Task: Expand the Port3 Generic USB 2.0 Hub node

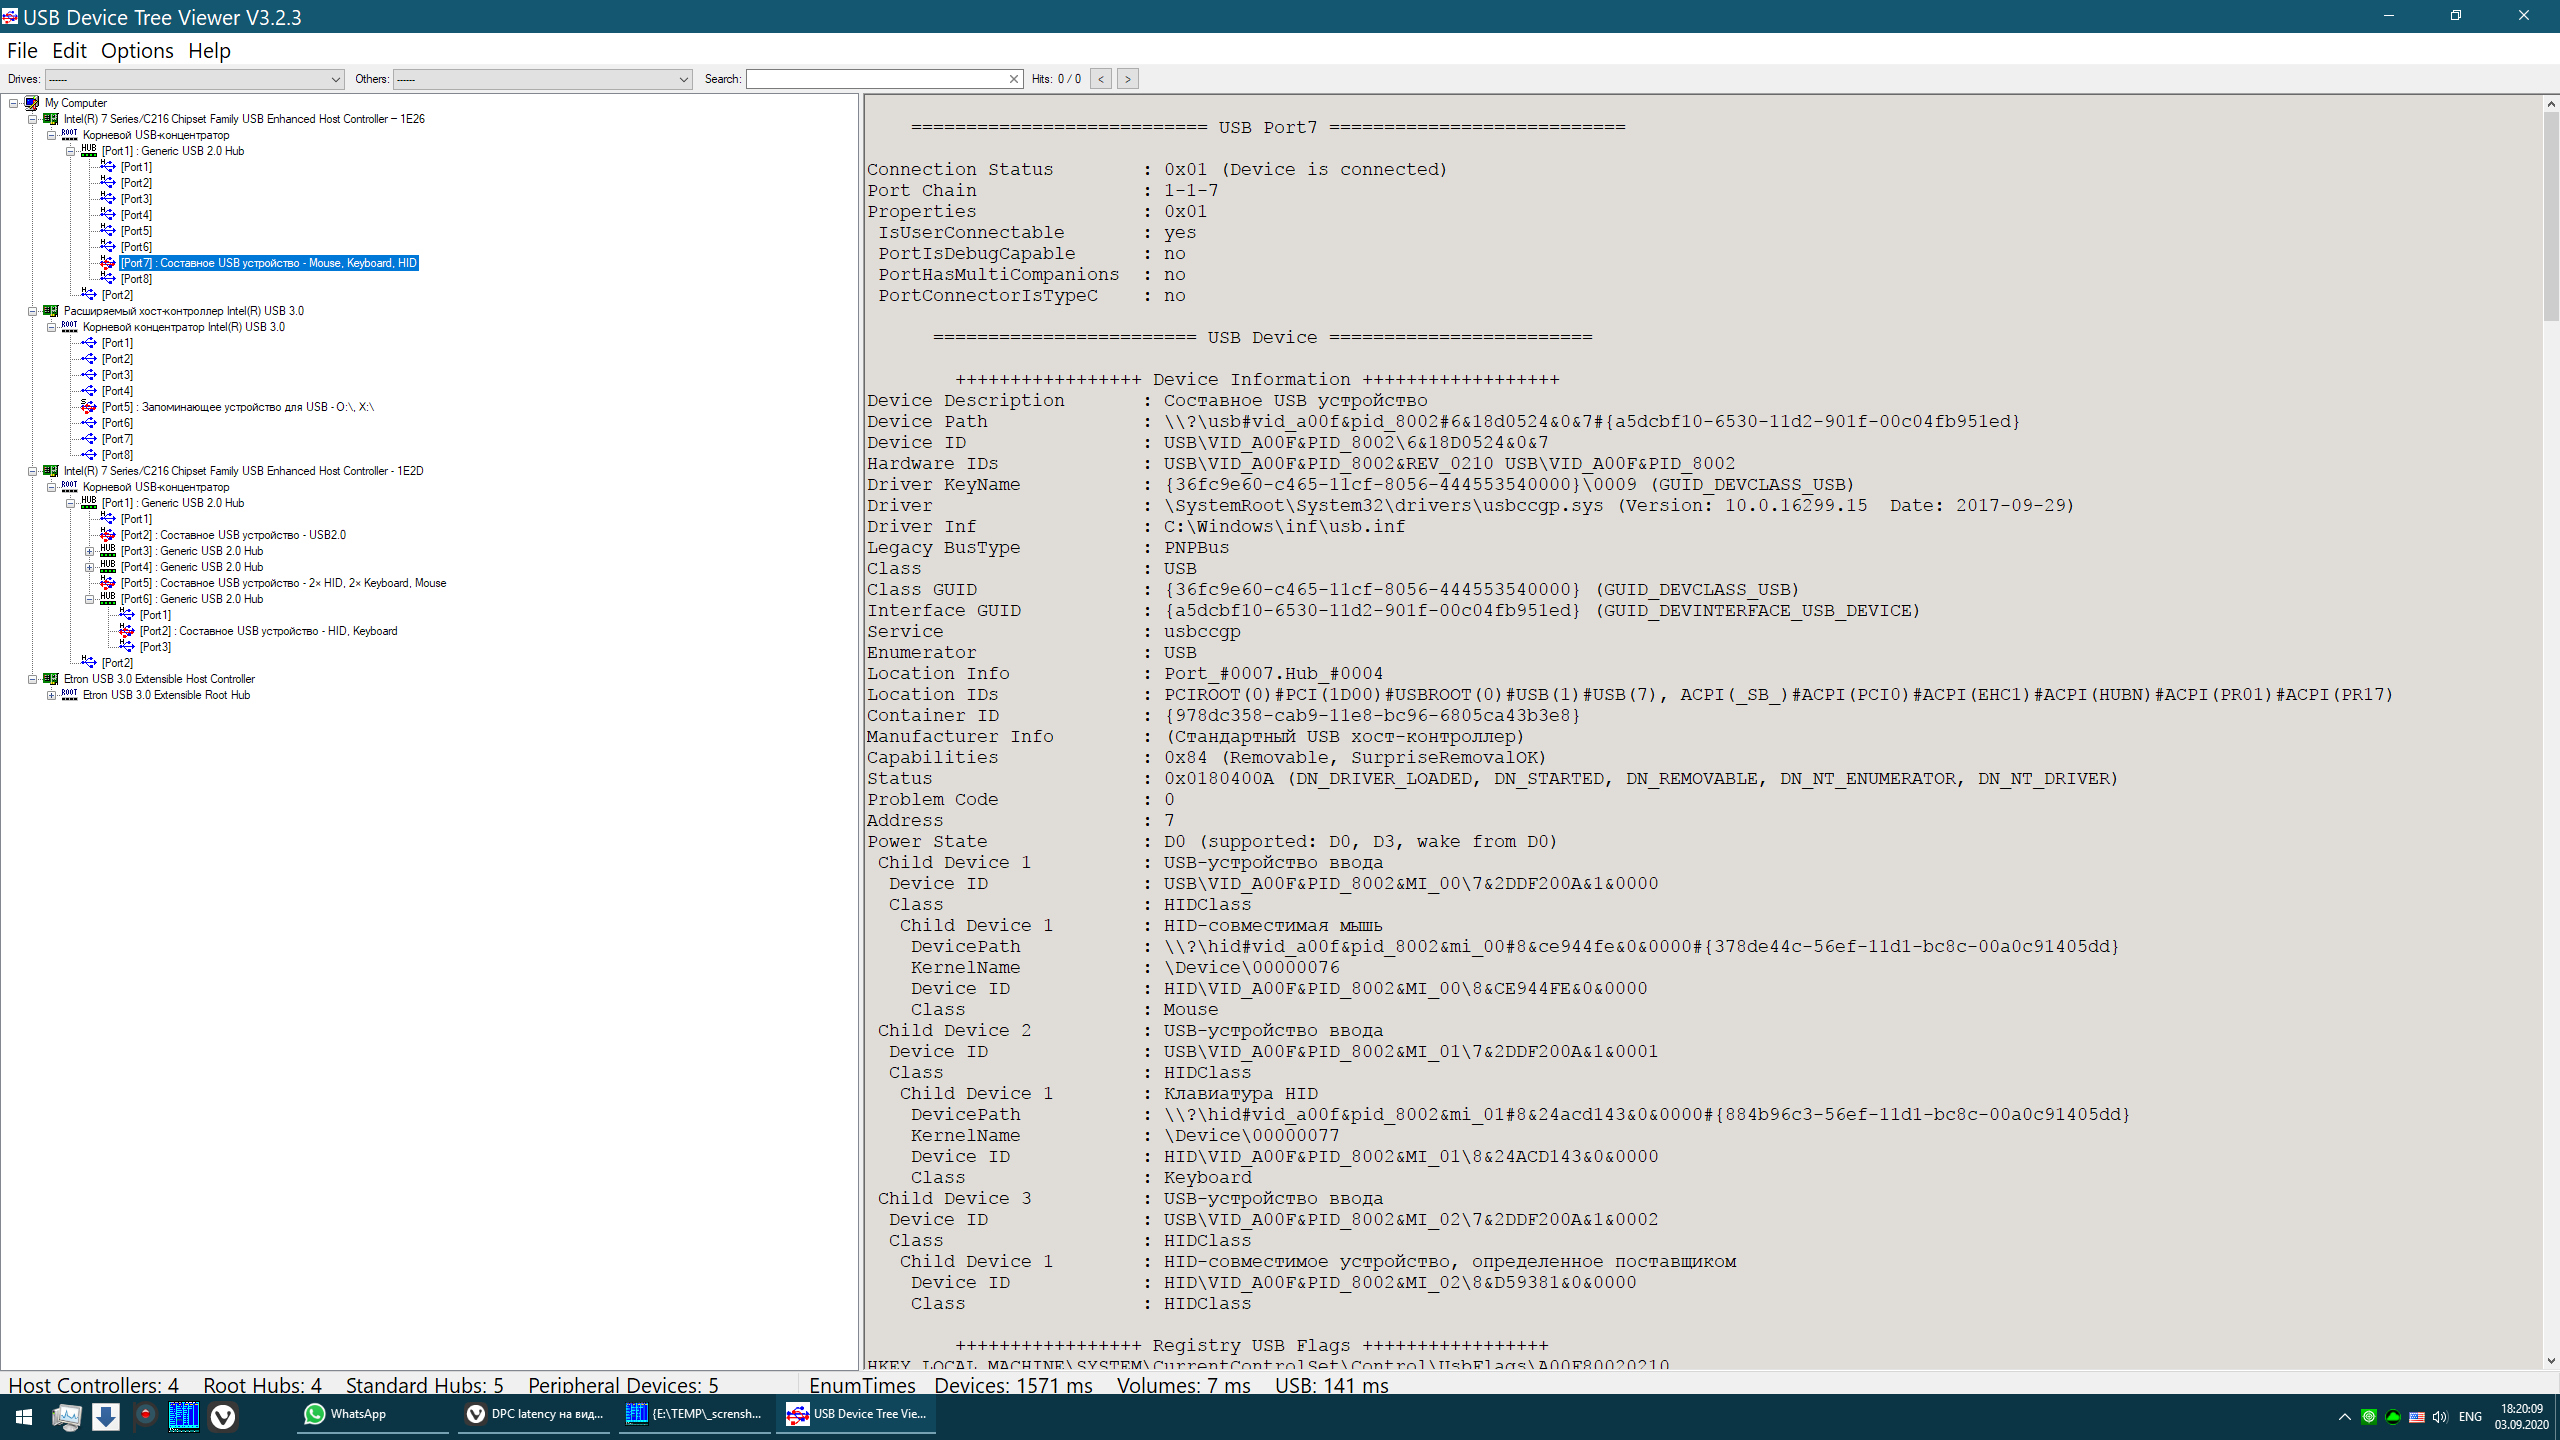Action: (x=89, y=551)
